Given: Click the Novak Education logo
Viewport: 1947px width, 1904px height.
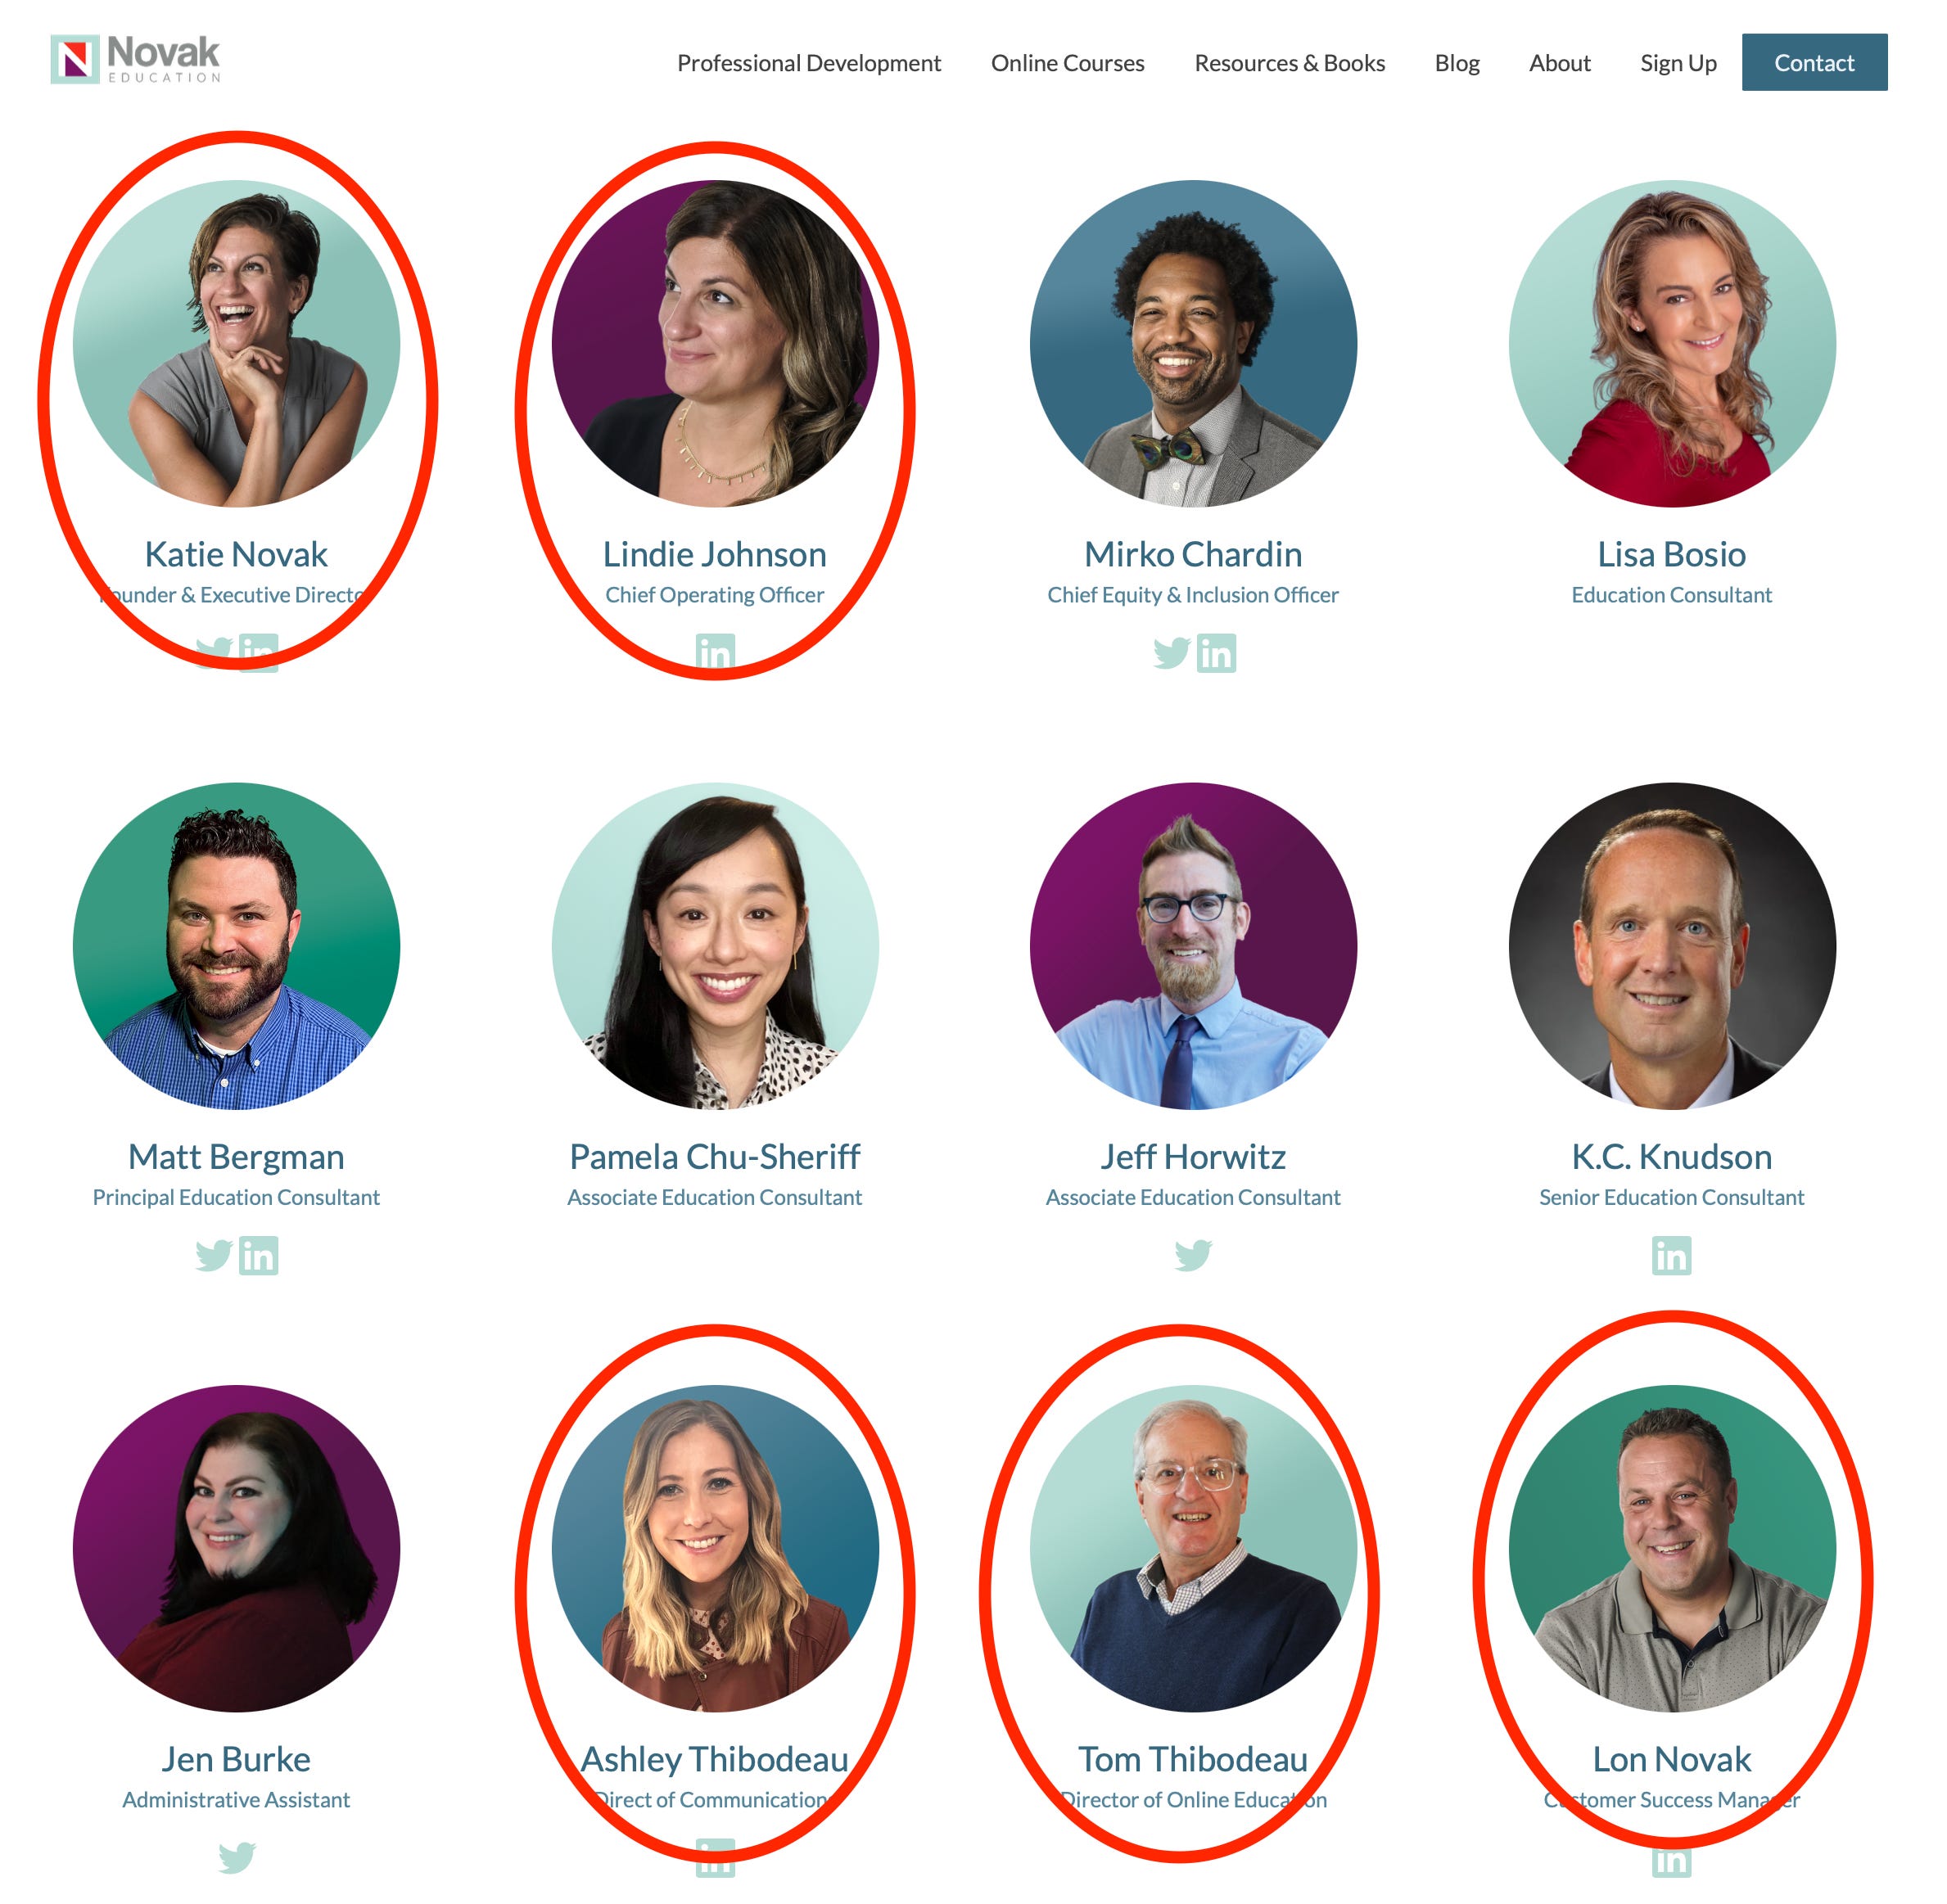Looking at the screenshot, I should coord(135,60).
